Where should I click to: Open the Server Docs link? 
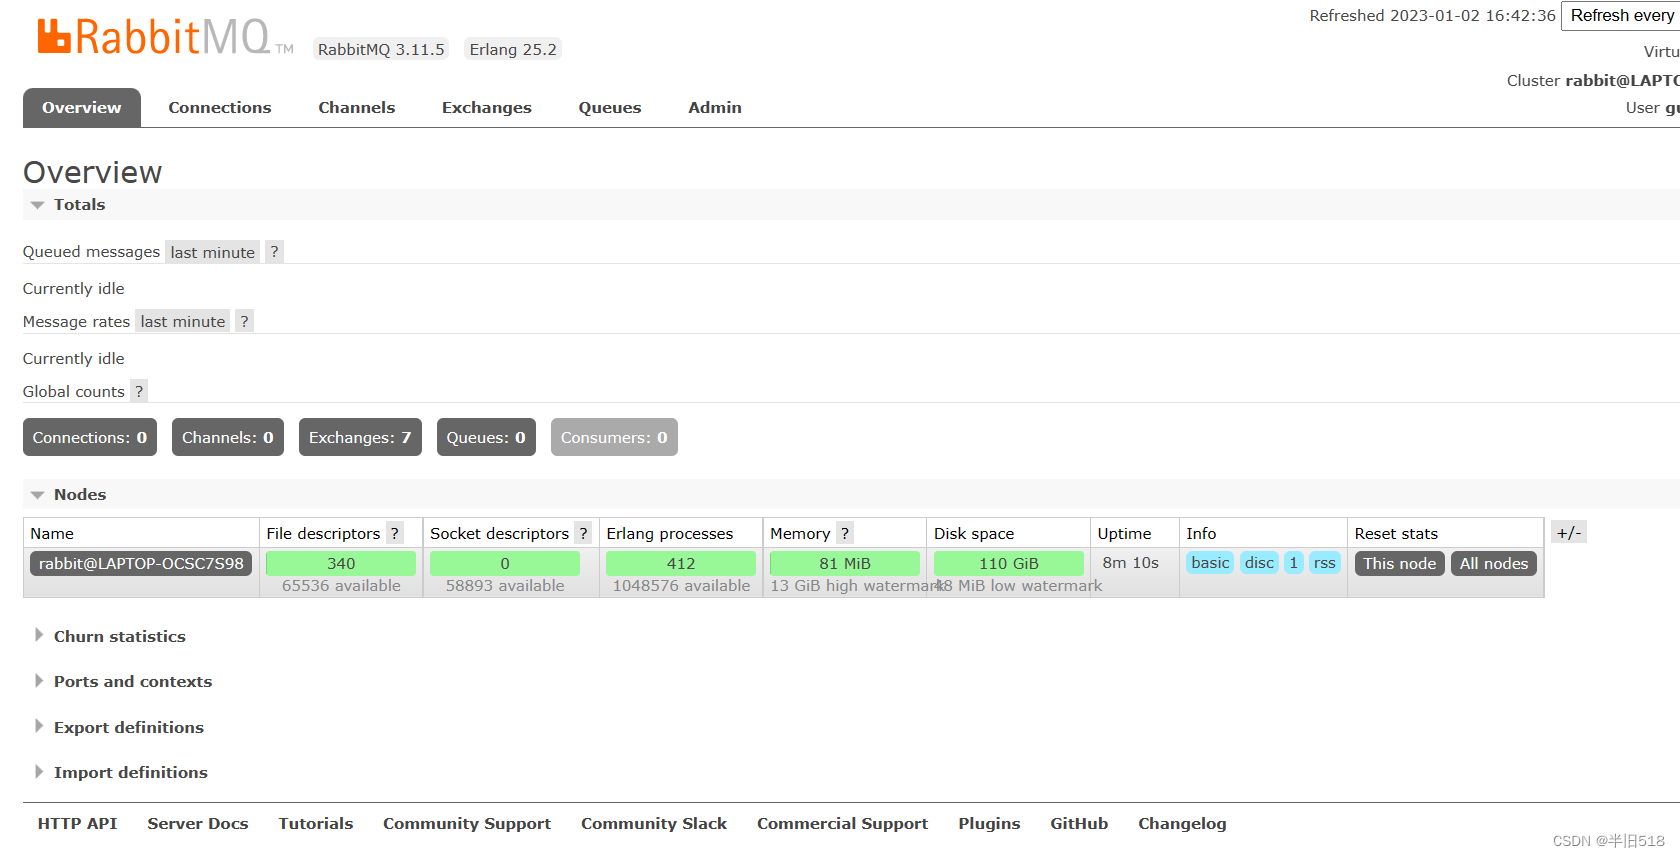tap(198, 823)
